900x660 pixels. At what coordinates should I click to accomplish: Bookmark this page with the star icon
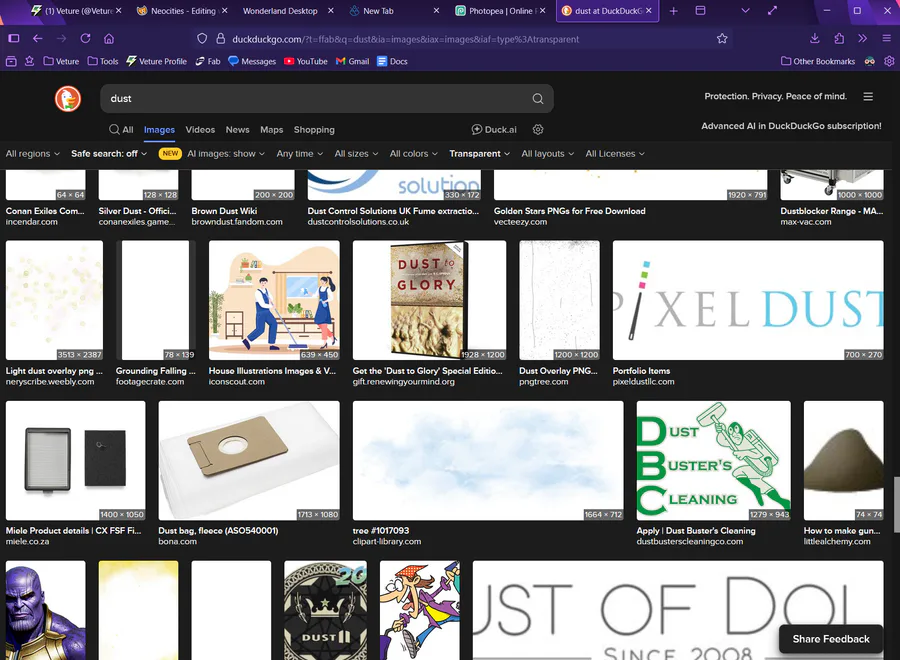tap(722, 38)
